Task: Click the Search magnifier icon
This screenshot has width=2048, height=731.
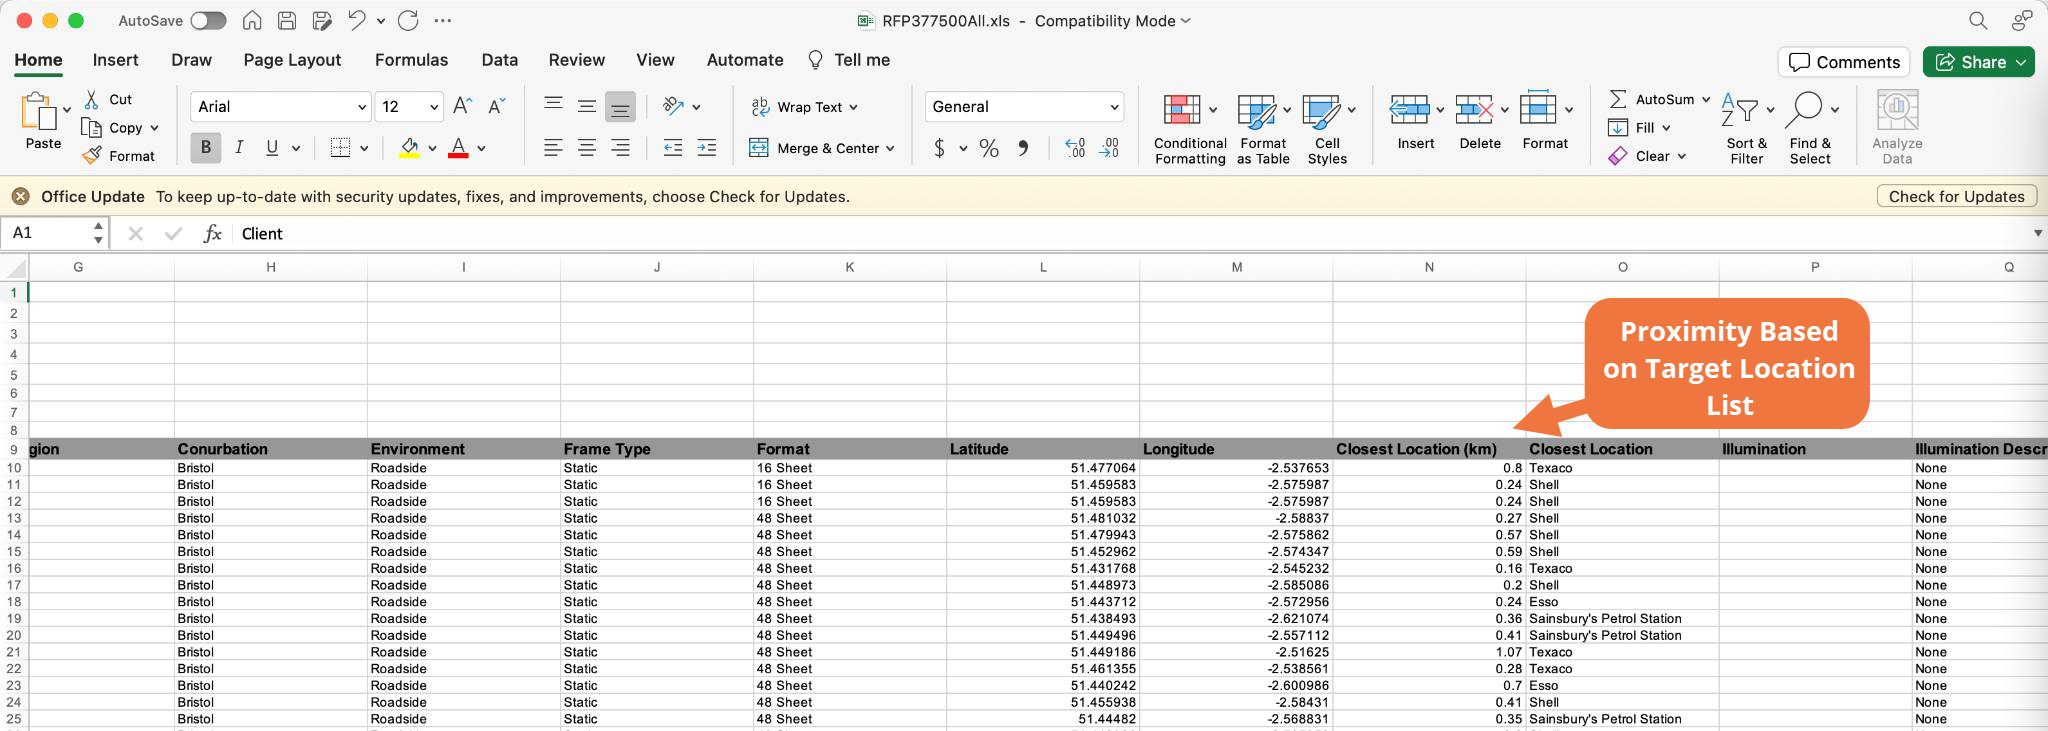Action: pos(1977,20)
